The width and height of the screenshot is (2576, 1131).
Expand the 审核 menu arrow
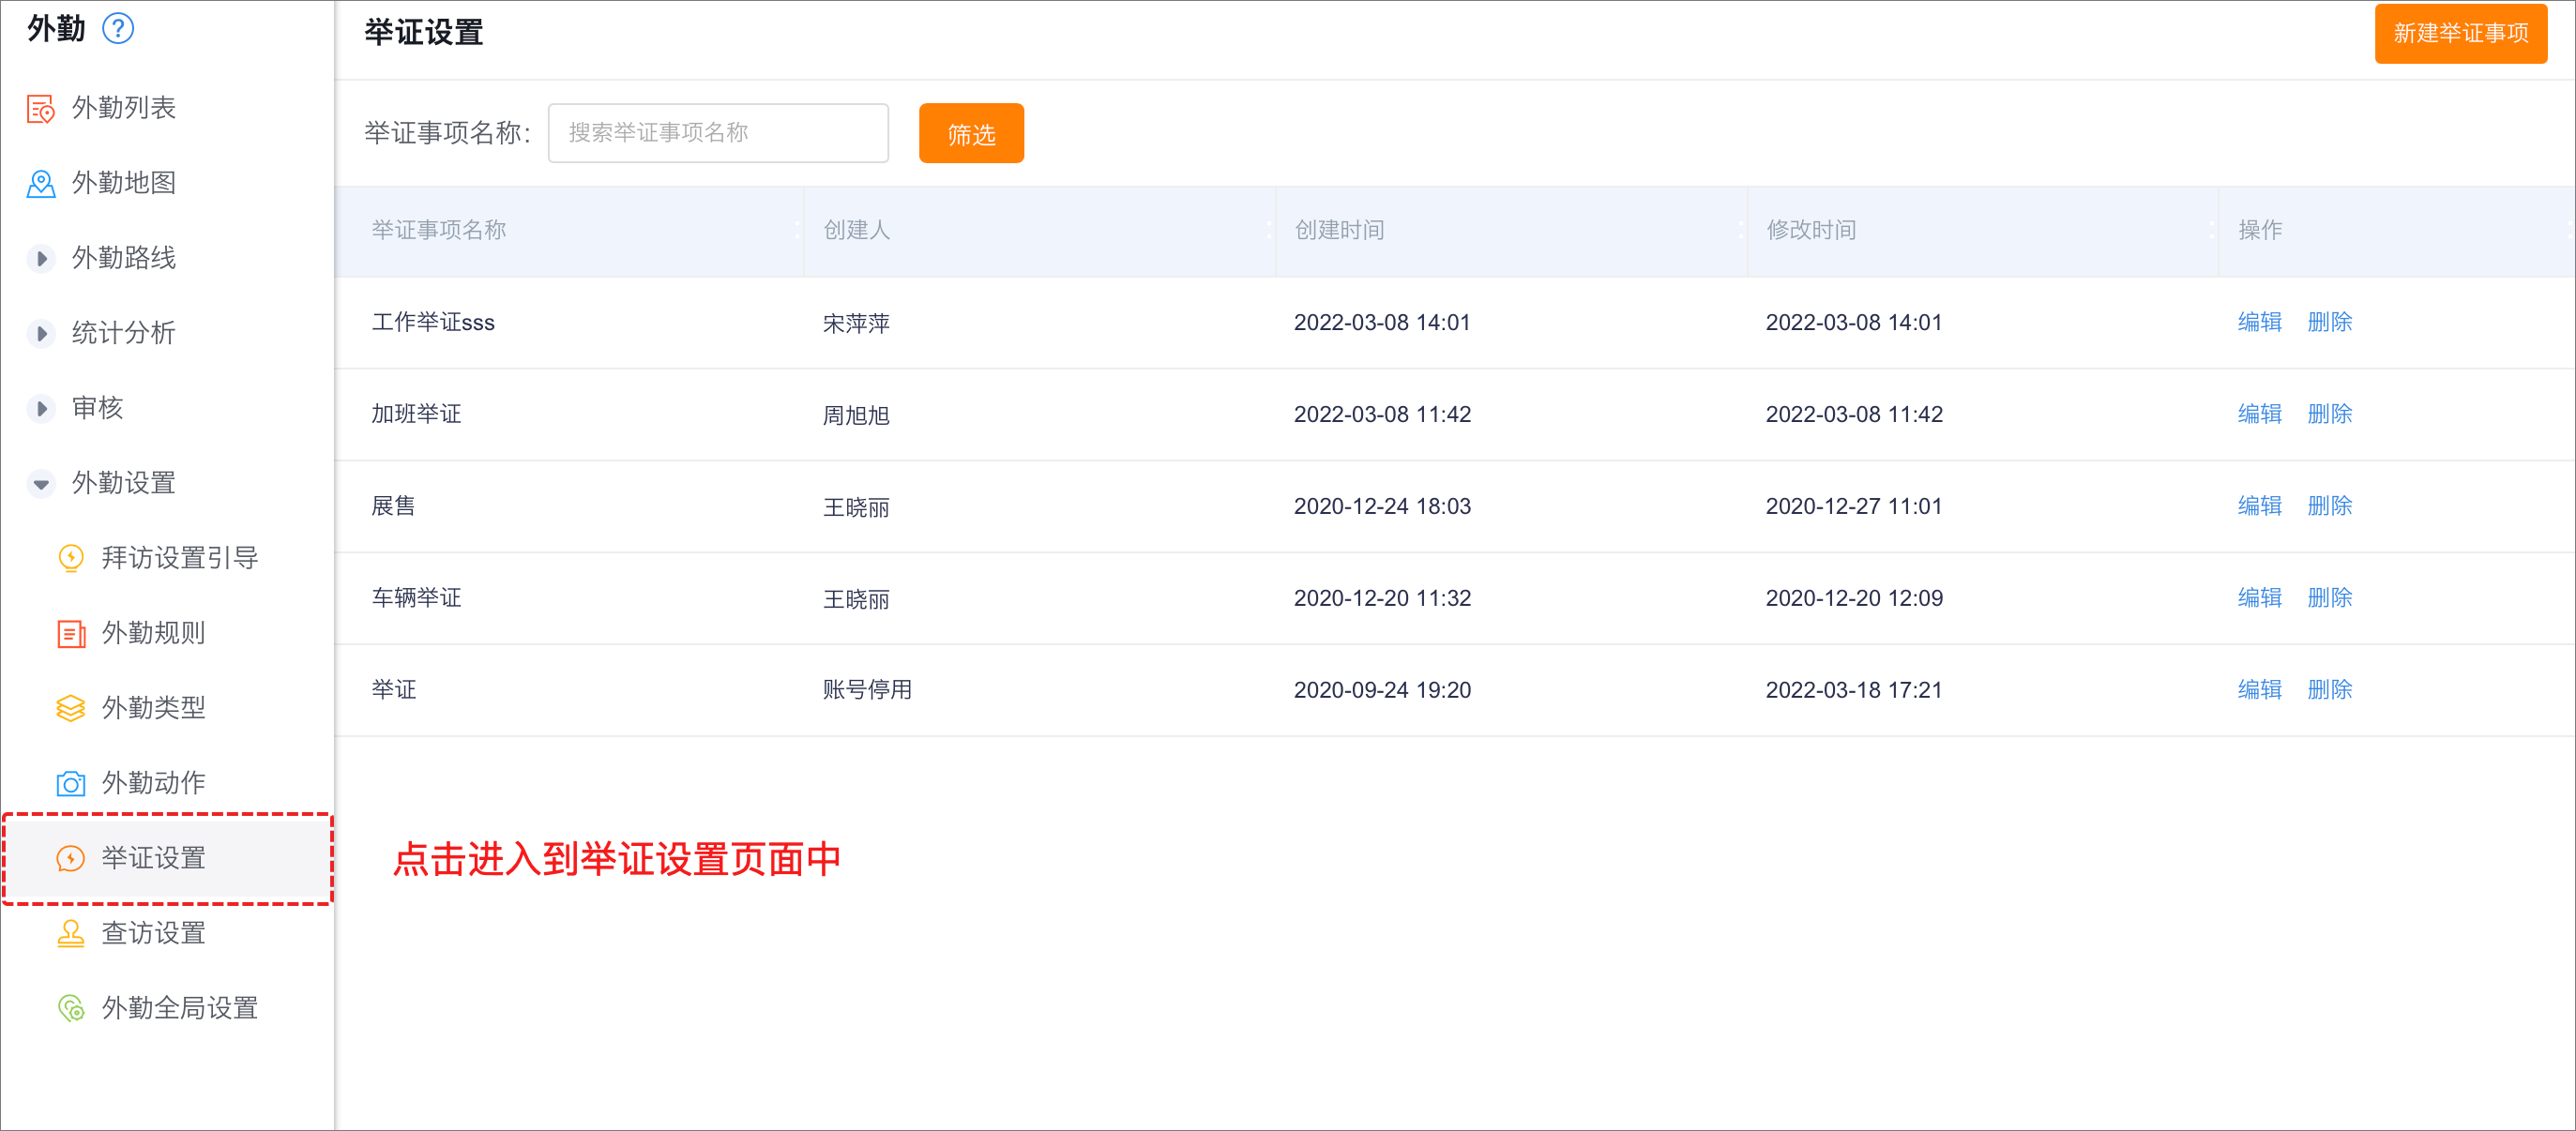41,408
